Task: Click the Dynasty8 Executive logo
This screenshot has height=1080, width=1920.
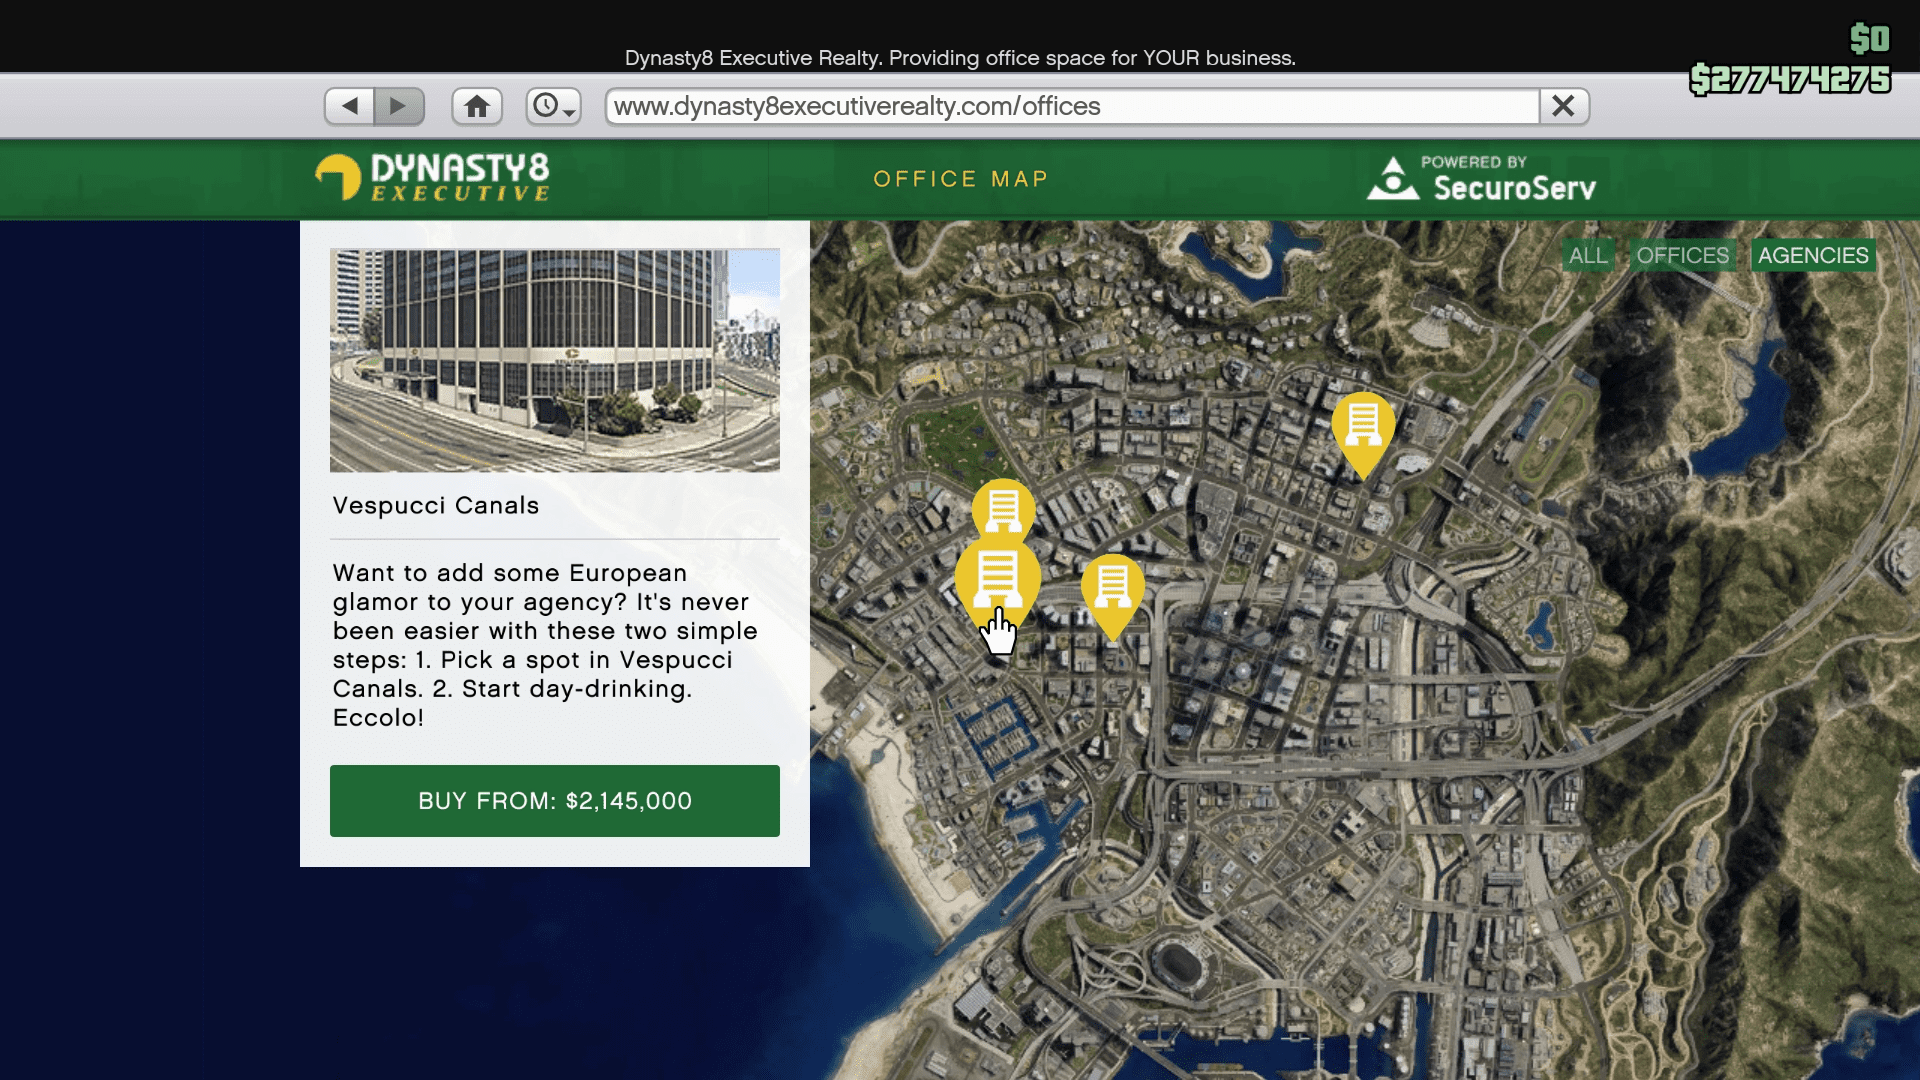Action: (x=432, y=178)
